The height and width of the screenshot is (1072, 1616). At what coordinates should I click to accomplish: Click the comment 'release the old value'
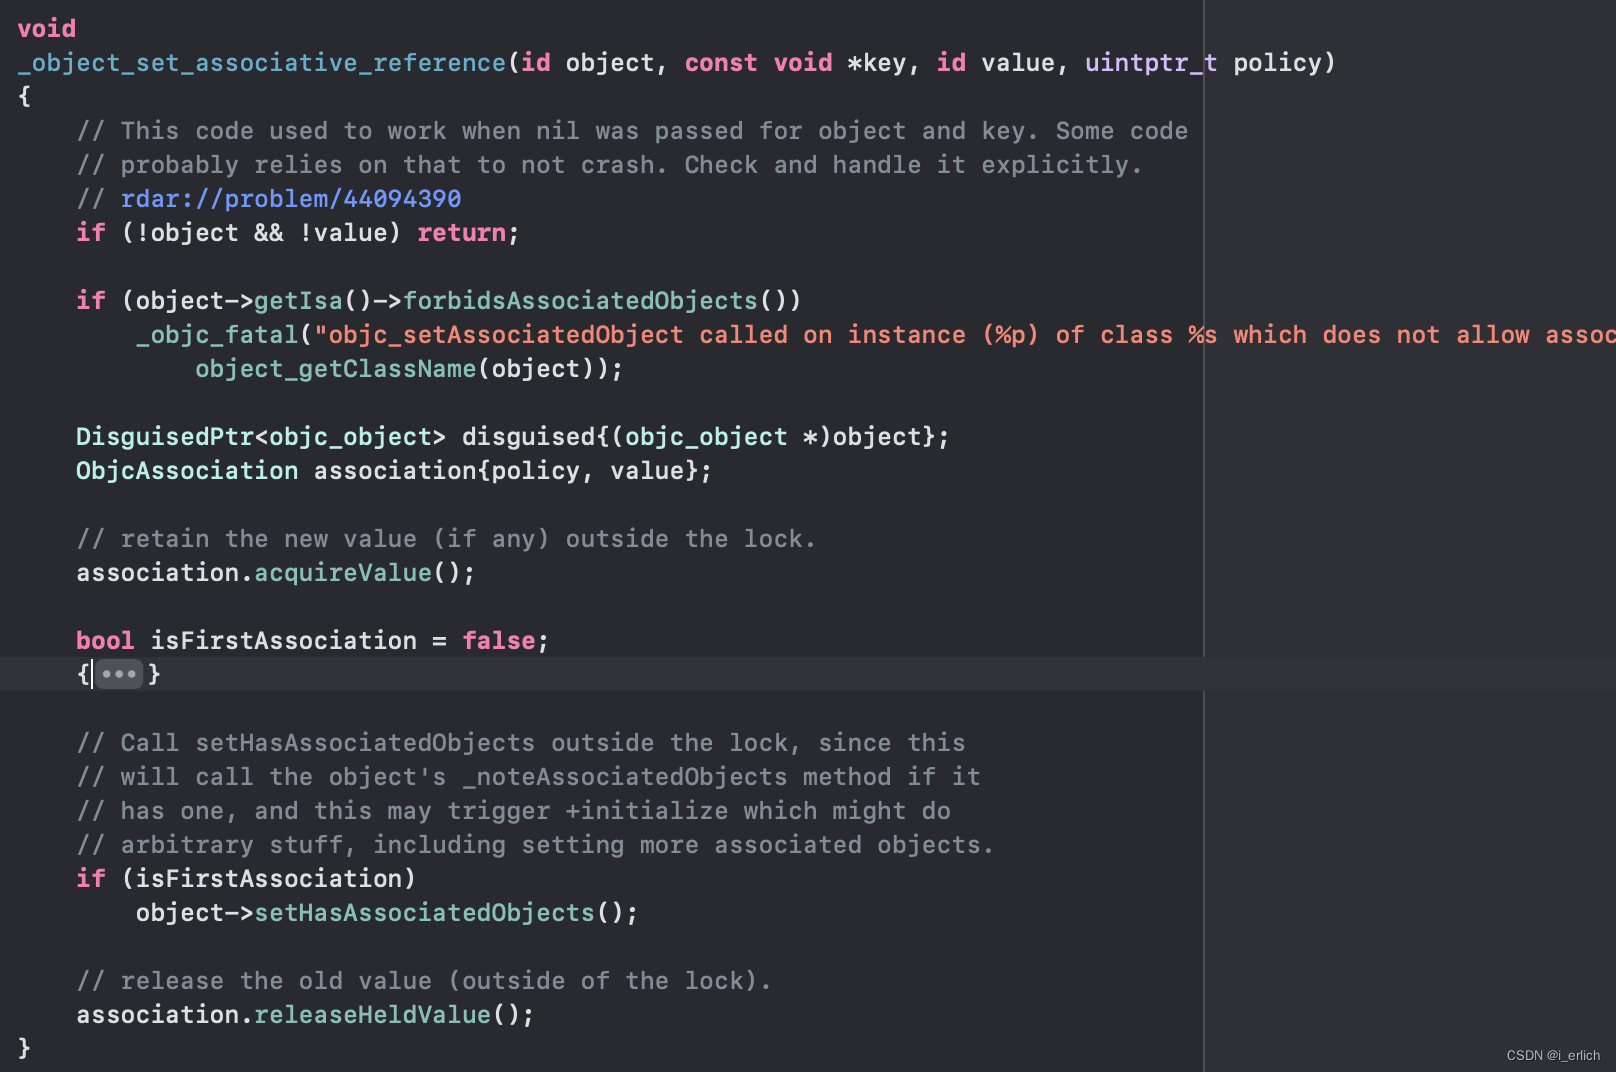pos(424,981)
